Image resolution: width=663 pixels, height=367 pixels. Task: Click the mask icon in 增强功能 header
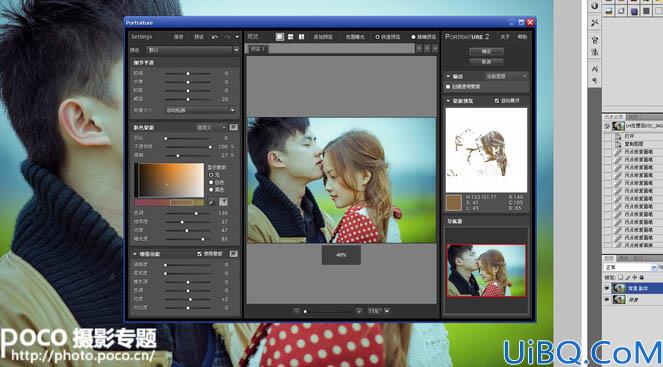[x=233, y=254]
